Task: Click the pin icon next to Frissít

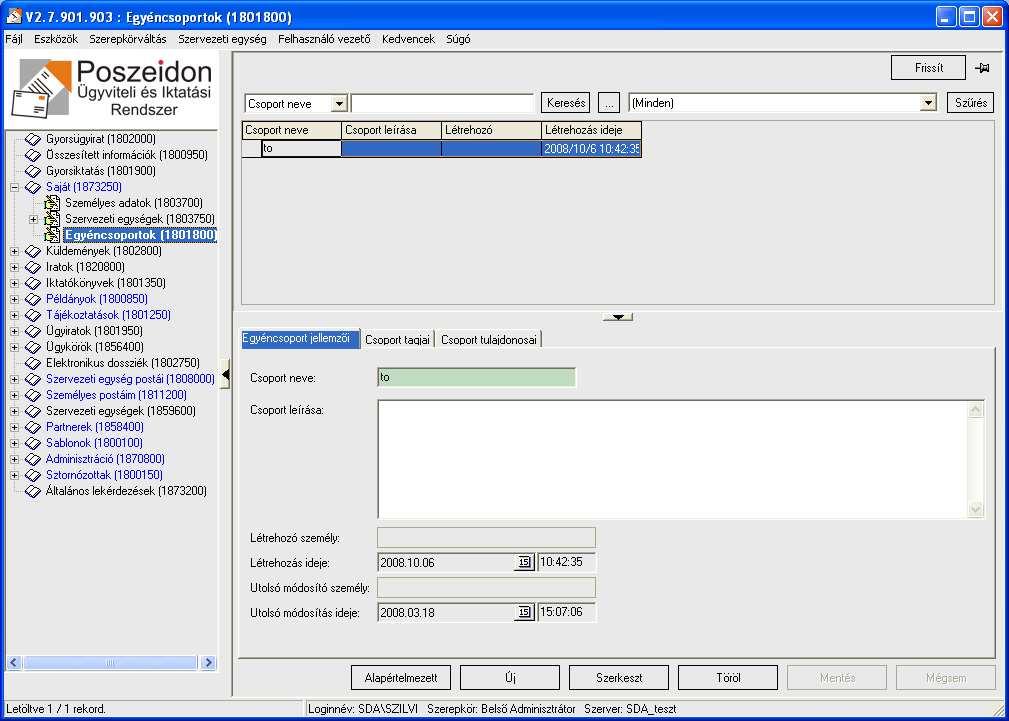Action: [x=982, y=68]
